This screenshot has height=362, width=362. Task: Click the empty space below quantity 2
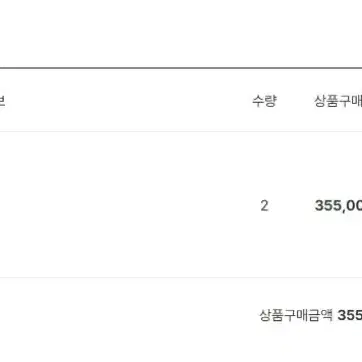tap(264, 245)
